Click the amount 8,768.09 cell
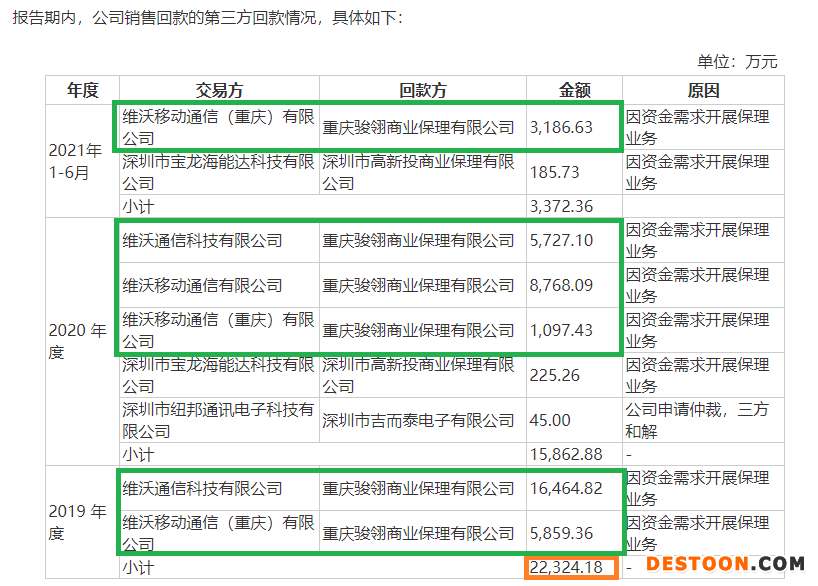 (x=562, y=285)
